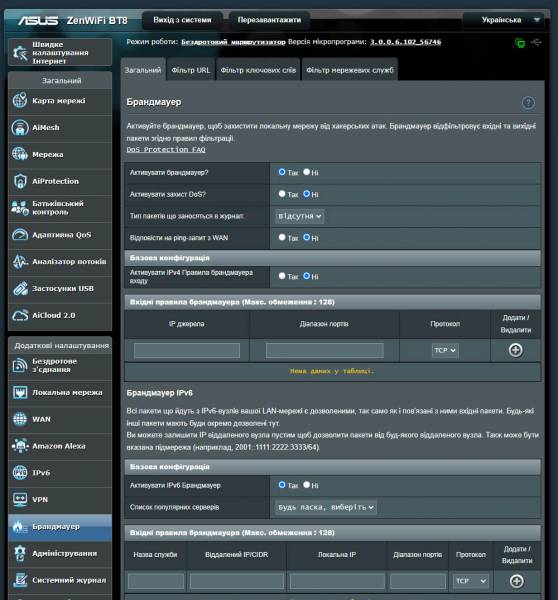Click IPv4 Діапазон портів input field

tap(325, 351)
